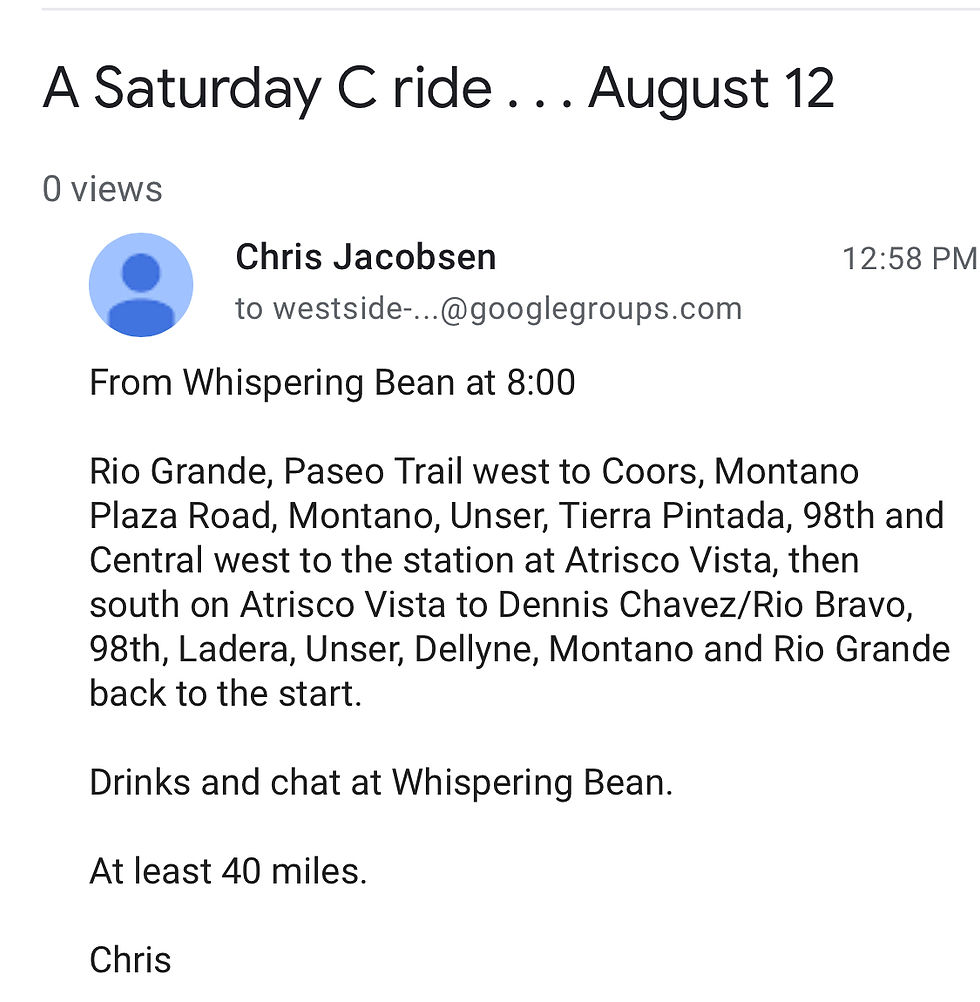Click the At least 40 miles line
Screen dimensions: 980x1002
(x=228, y=871)
